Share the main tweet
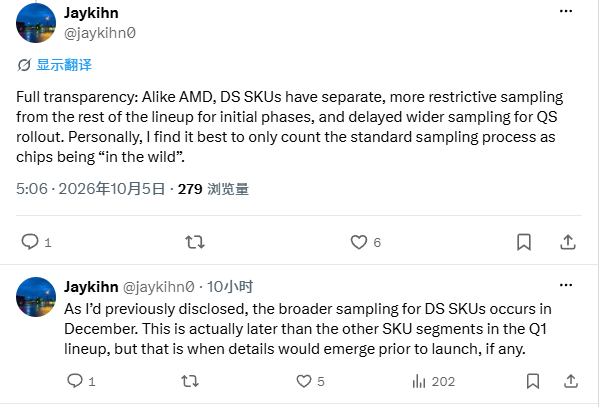Viewport: 600px width, 407px height. (x=568, y=242)
